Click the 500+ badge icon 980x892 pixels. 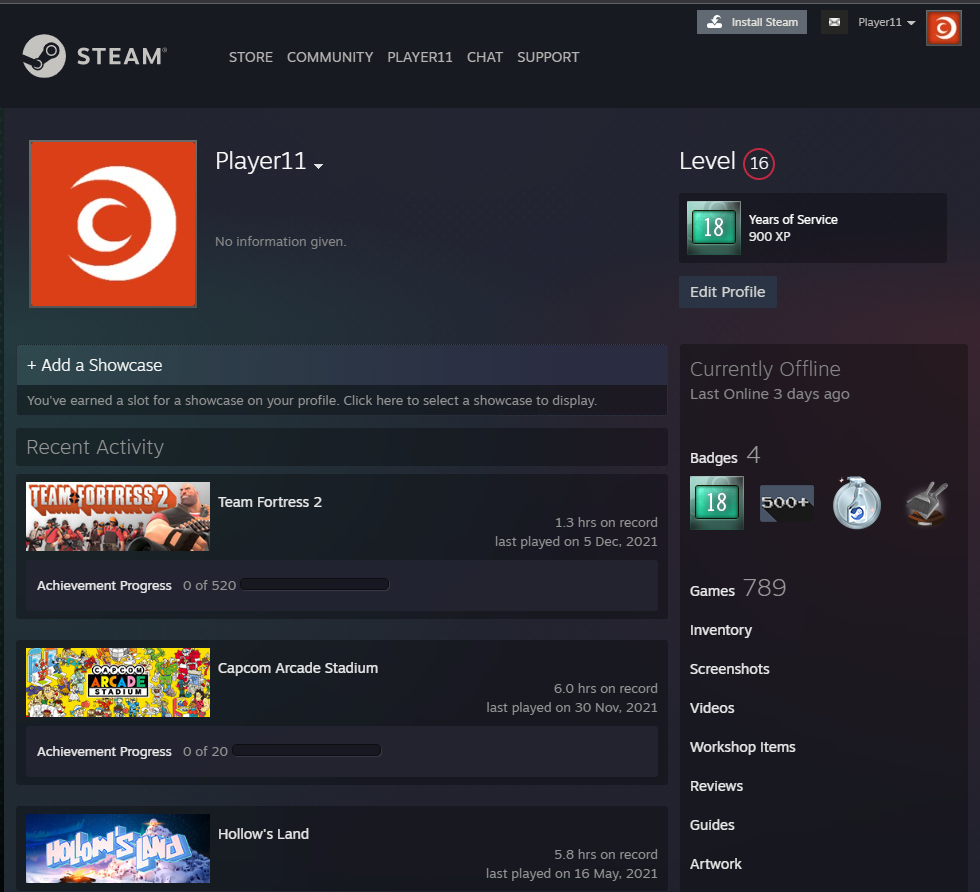pos(787,503)
